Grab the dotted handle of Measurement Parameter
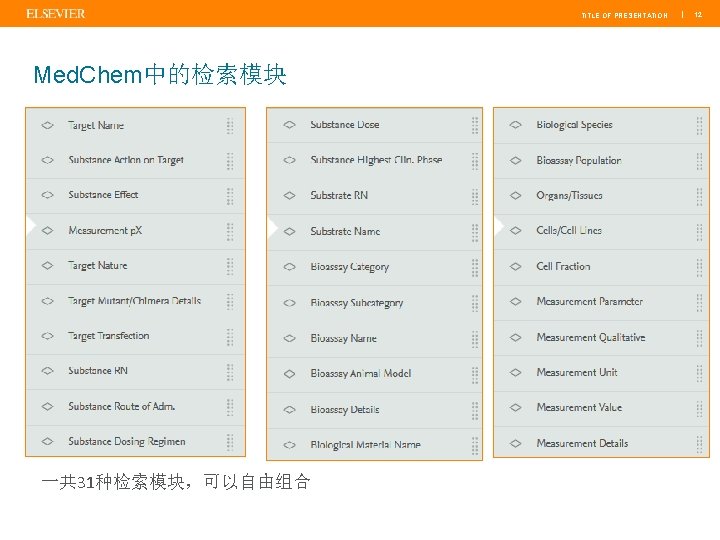Screen dimensions: 720x540 point(699,303)
